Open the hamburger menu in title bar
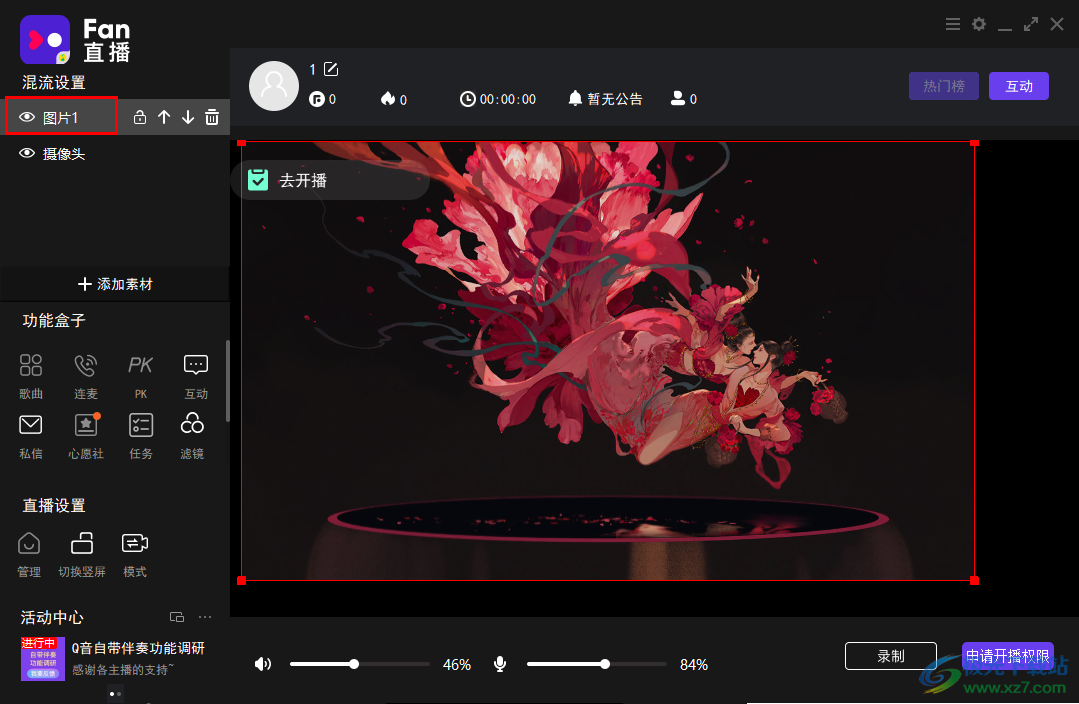Image resolution: width=1079 pixels, height=704 pixels. tap(953, 24)
